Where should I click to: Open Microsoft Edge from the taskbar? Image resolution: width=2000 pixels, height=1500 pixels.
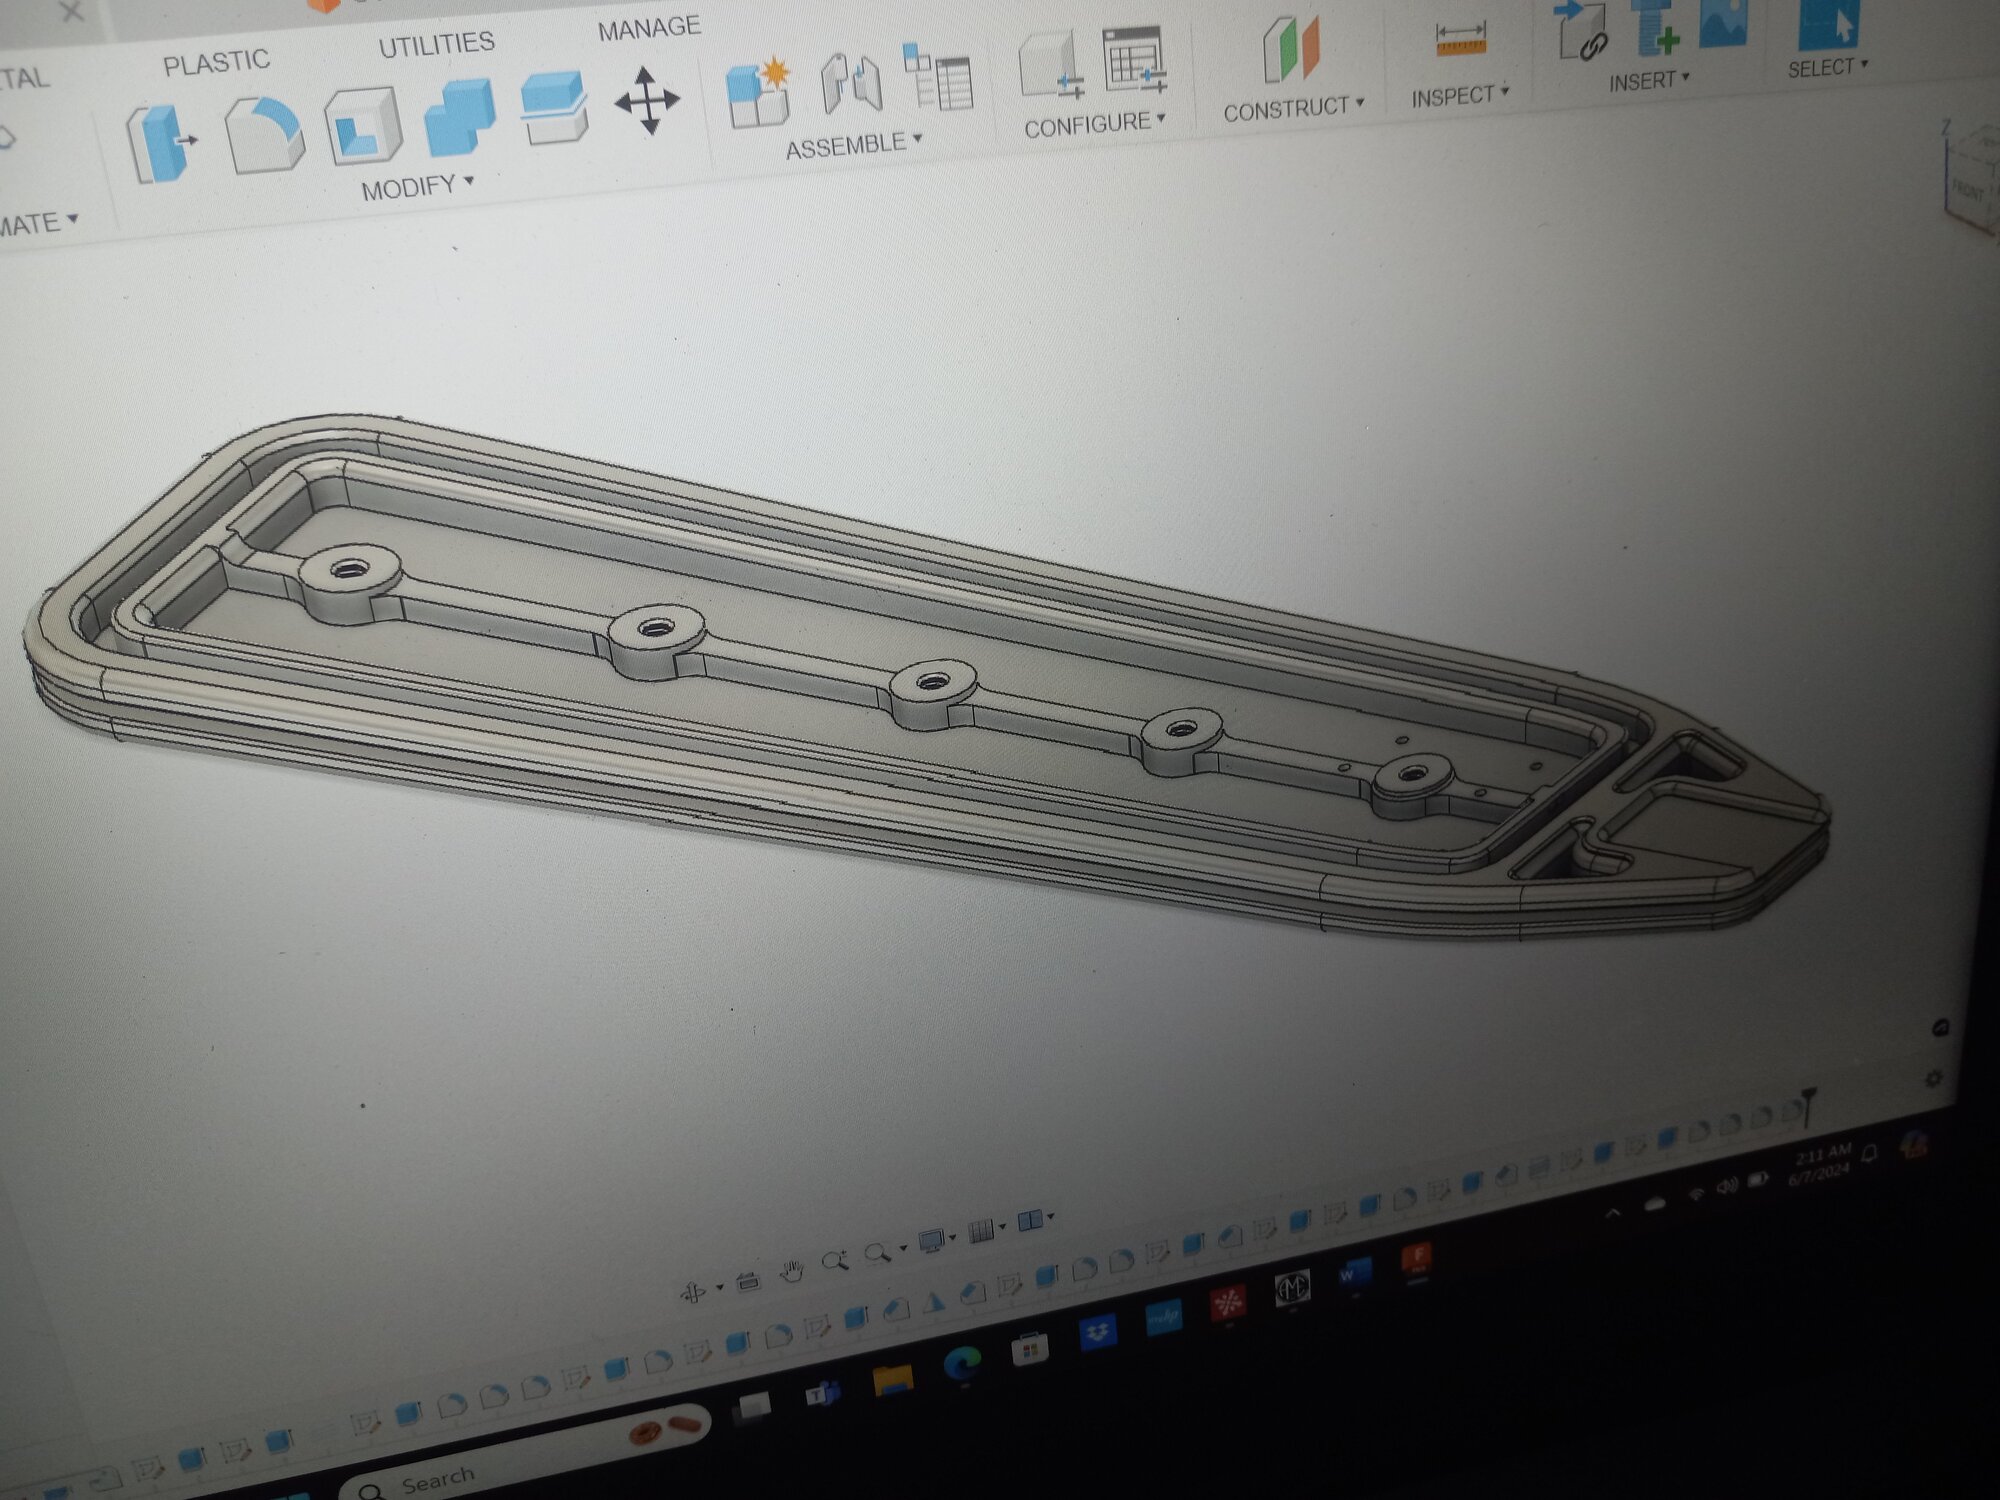(x=962, y=1364)
